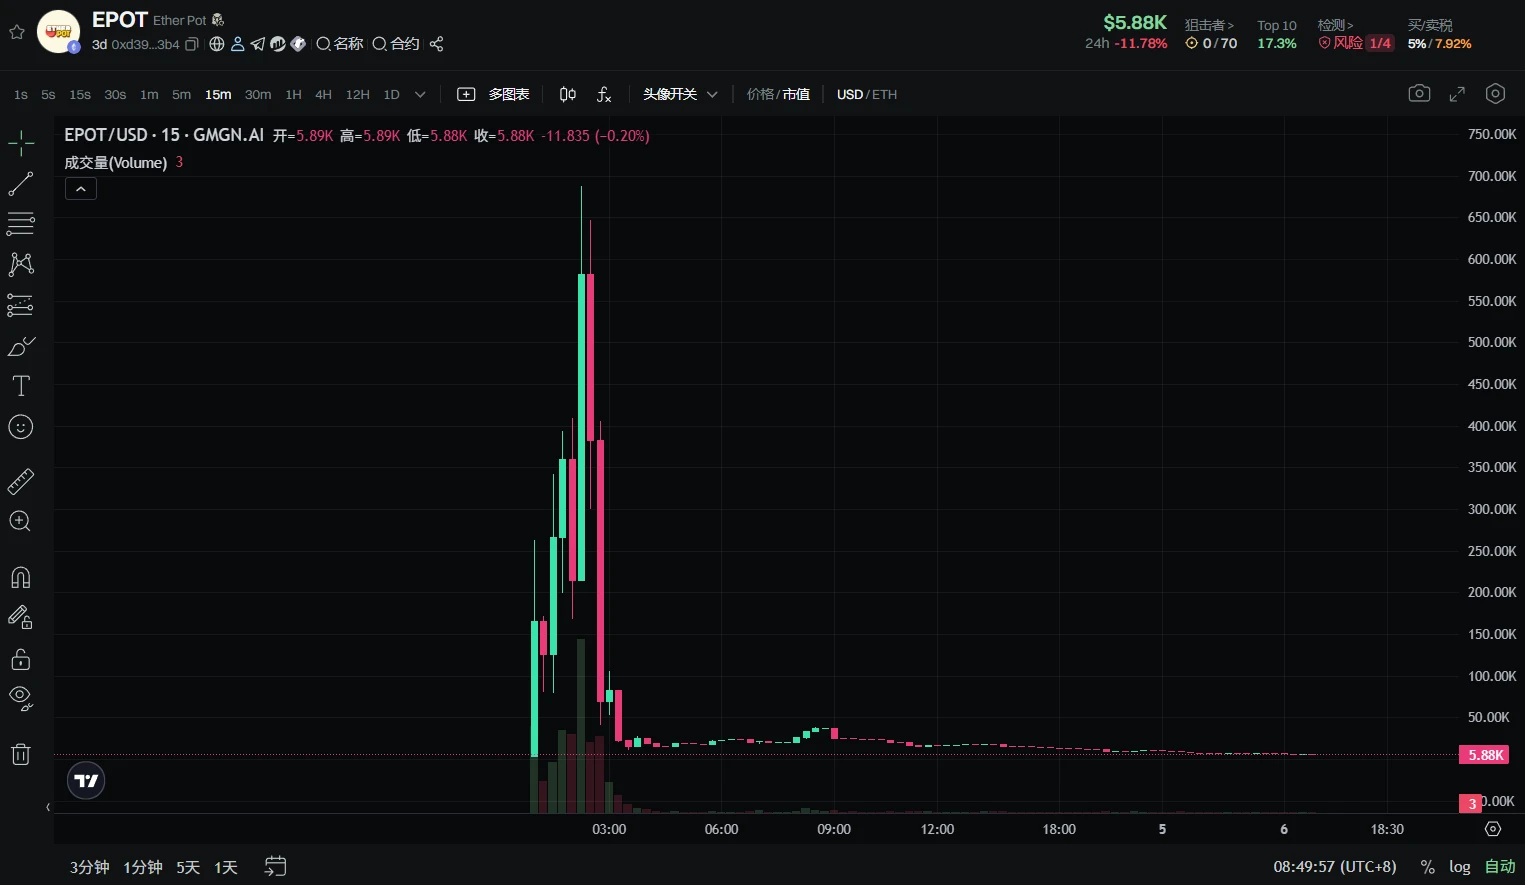Screen dimensions: 1525x885
Task: Set range to 3分钟
Action: (89, 867)
